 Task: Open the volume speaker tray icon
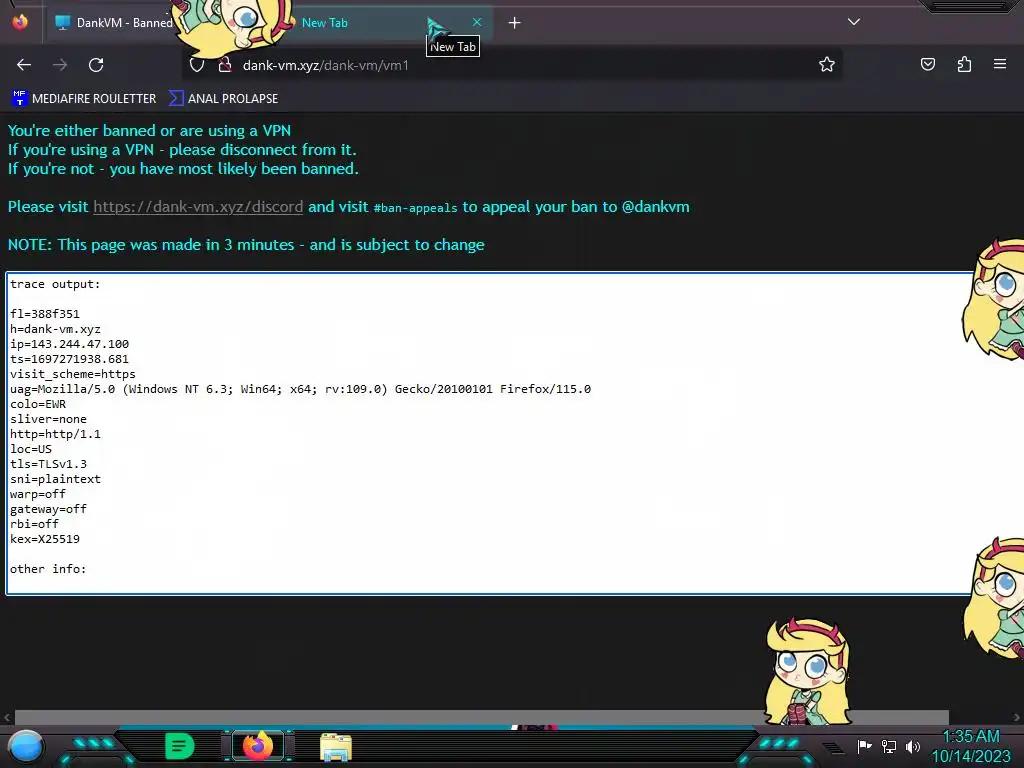(x=913, y=746)
